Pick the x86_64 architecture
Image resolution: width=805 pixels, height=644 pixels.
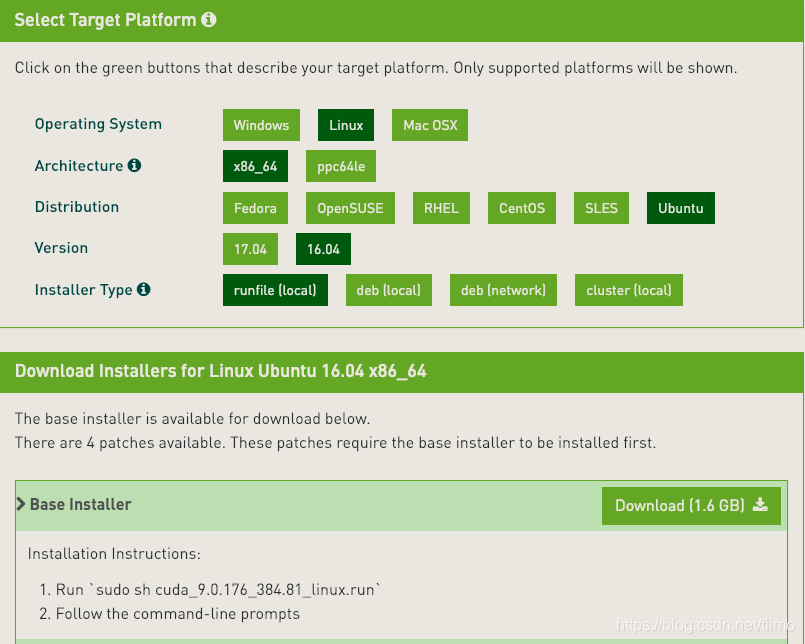[255, 166]
